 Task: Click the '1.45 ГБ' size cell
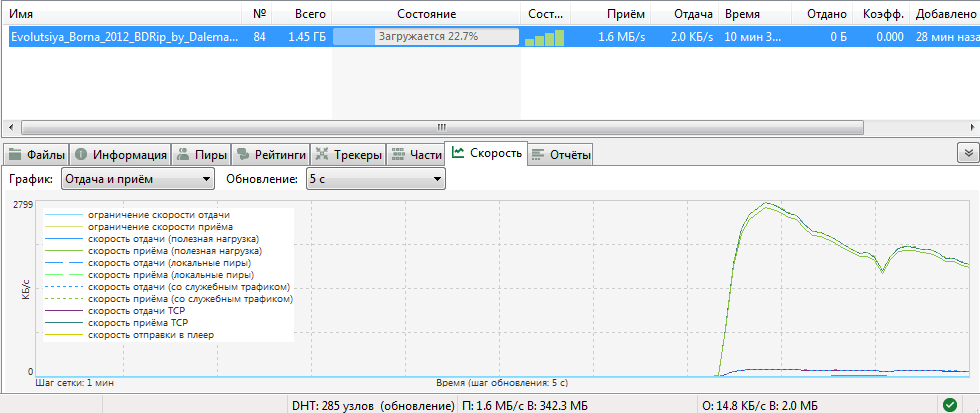click(307, 37)
